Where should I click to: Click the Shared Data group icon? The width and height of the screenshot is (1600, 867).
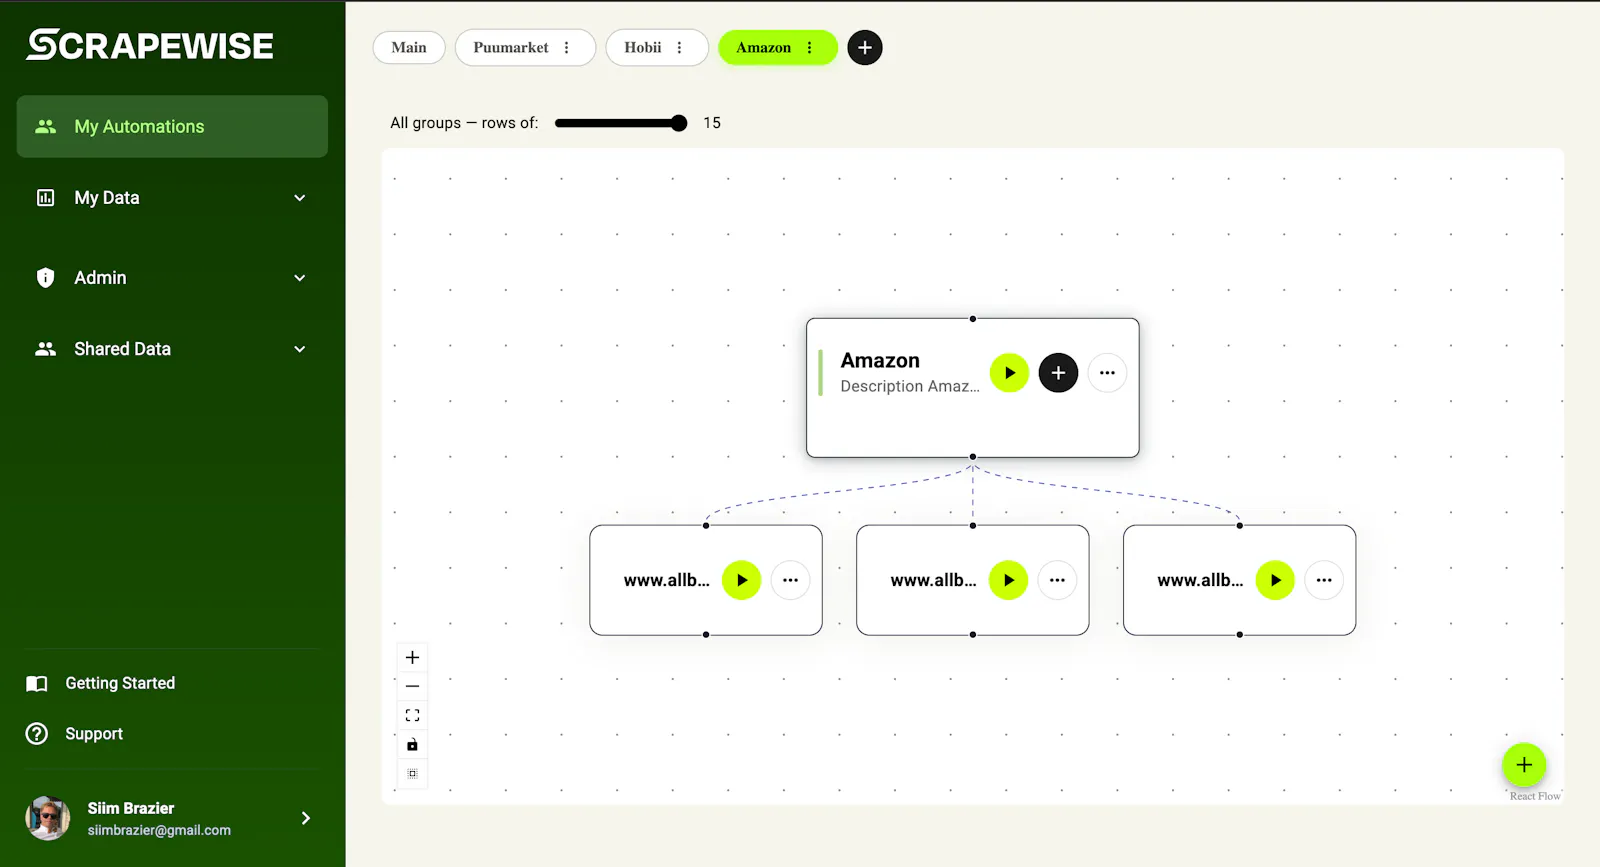(x=46, y=349)
